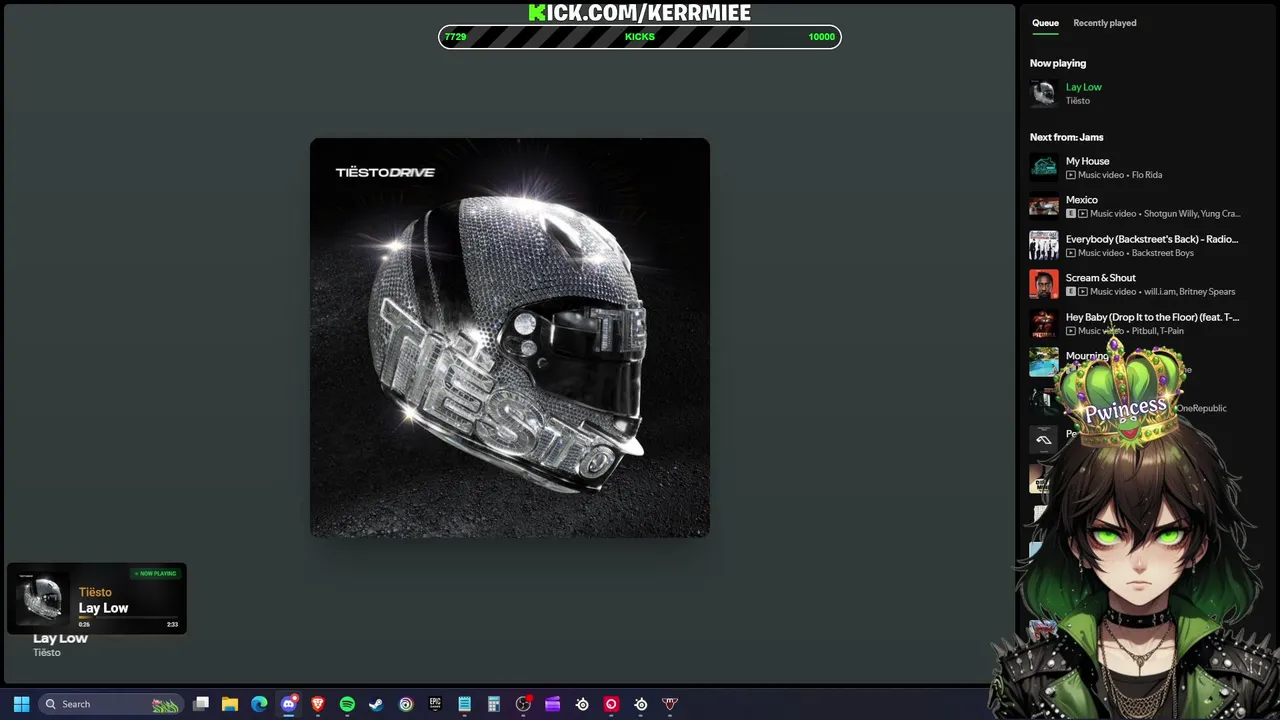
Task: Click the taskbar Search box
Action: tap(111, 704)
